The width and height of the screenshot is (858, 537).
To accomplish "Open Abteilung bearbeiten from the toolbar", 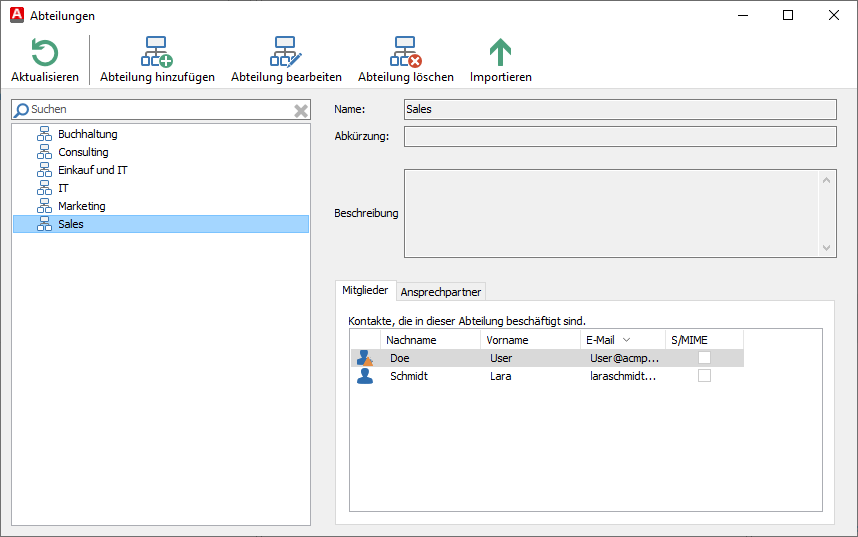I will [x=286, y=53].
